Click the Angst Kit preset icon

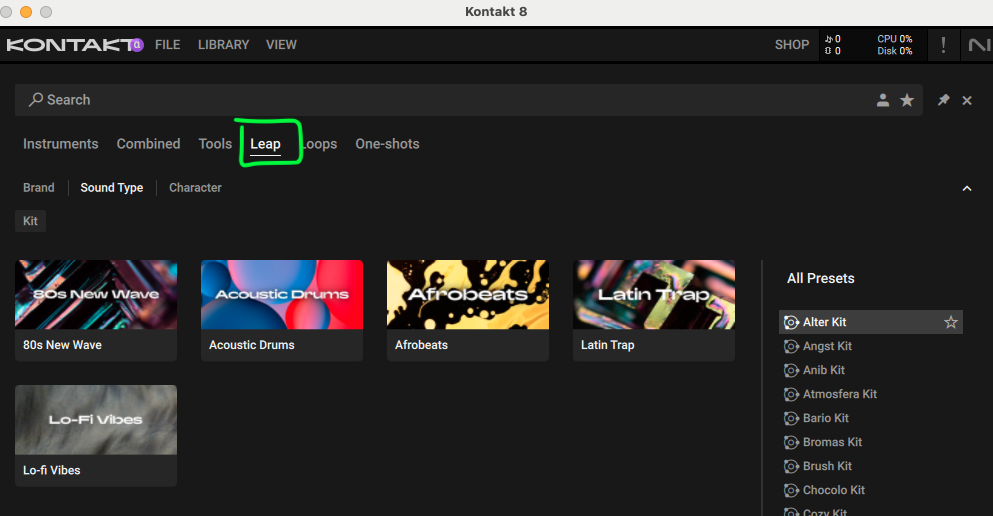[791, 346]
